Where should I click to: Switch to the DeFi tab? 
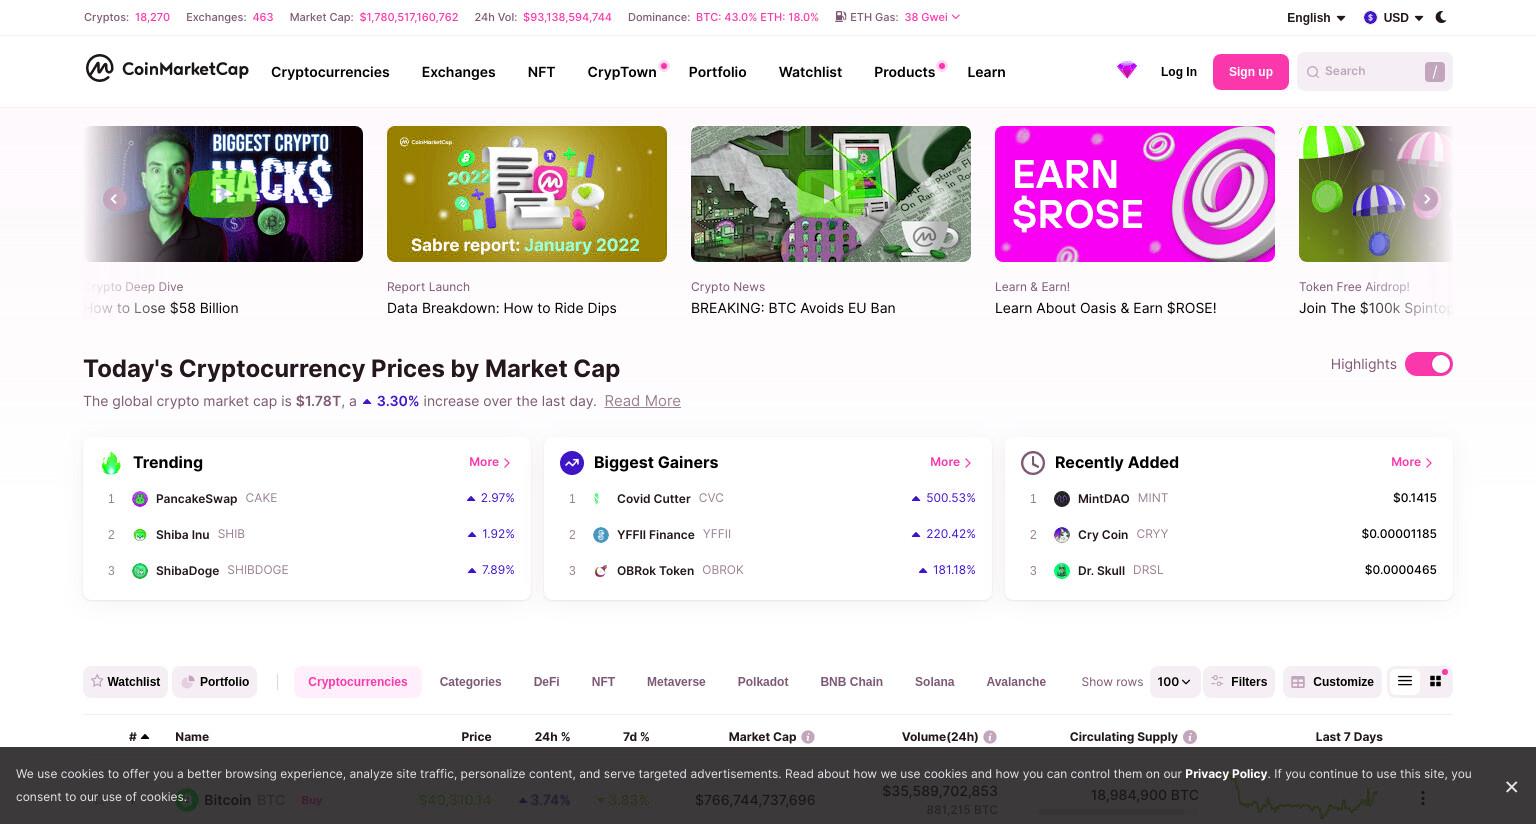click(x=546, y=681)
